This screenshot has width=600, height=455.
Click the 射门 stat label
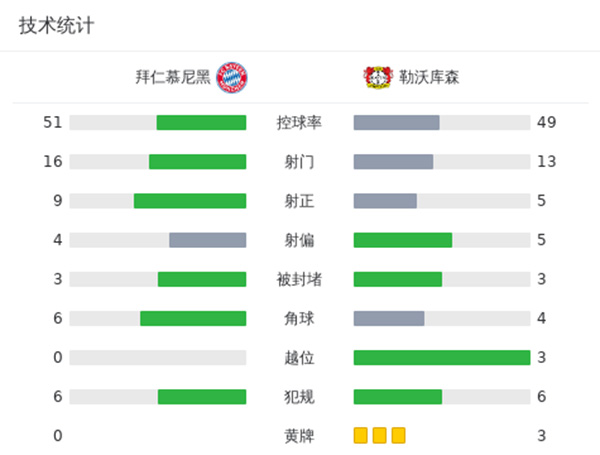pyautogui.click(x=299, y=162)
